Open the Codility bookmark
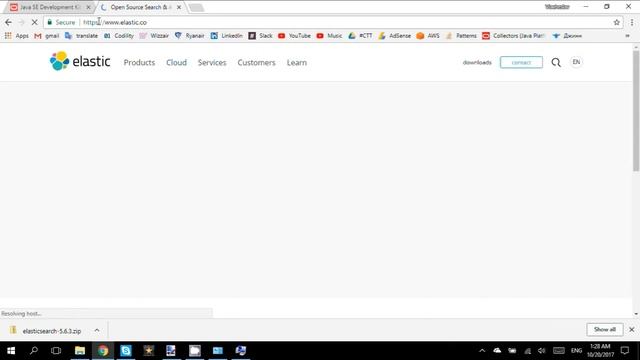640x360 pixels. coord(119,36)
